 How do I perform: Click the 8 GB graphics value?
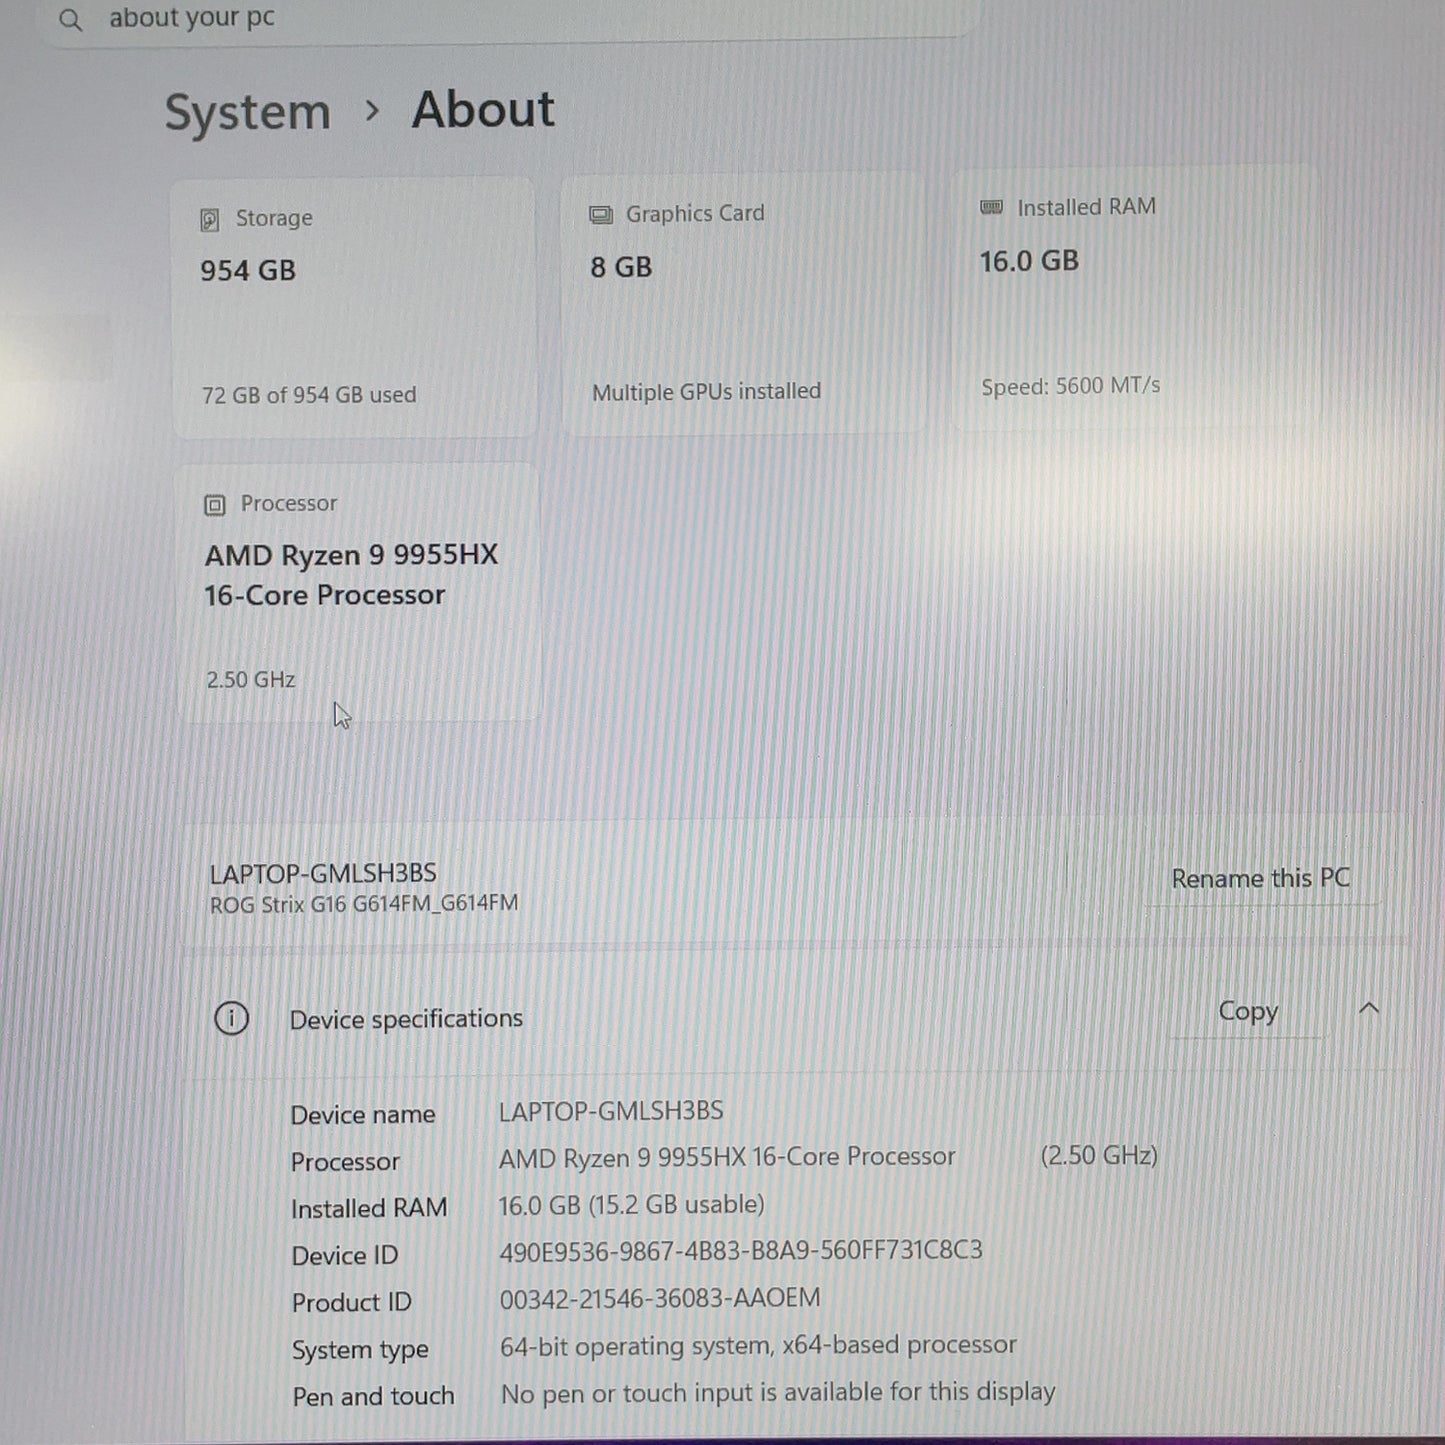click(621, 267)
